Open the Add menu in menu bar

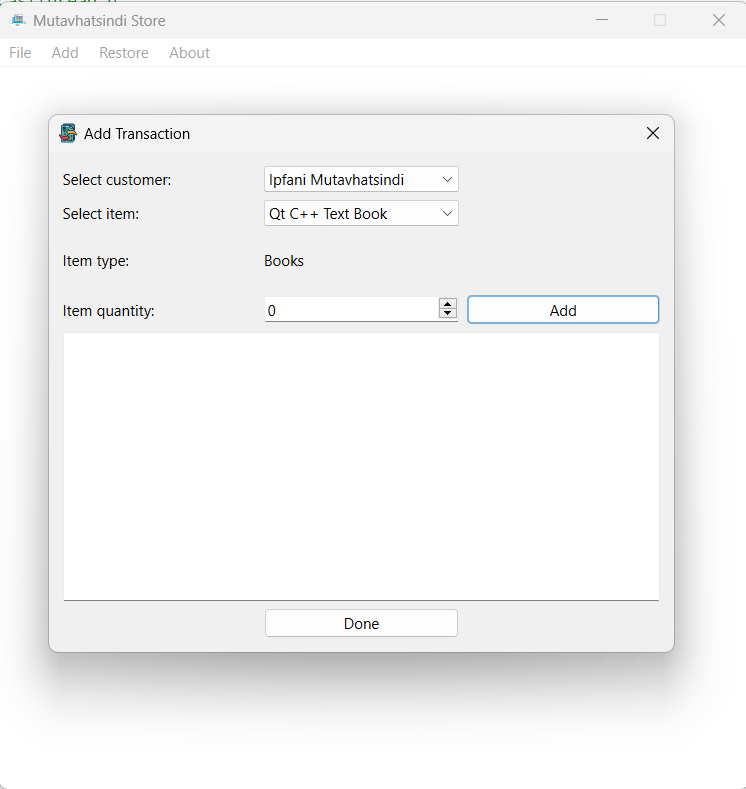tap(65, 53)
